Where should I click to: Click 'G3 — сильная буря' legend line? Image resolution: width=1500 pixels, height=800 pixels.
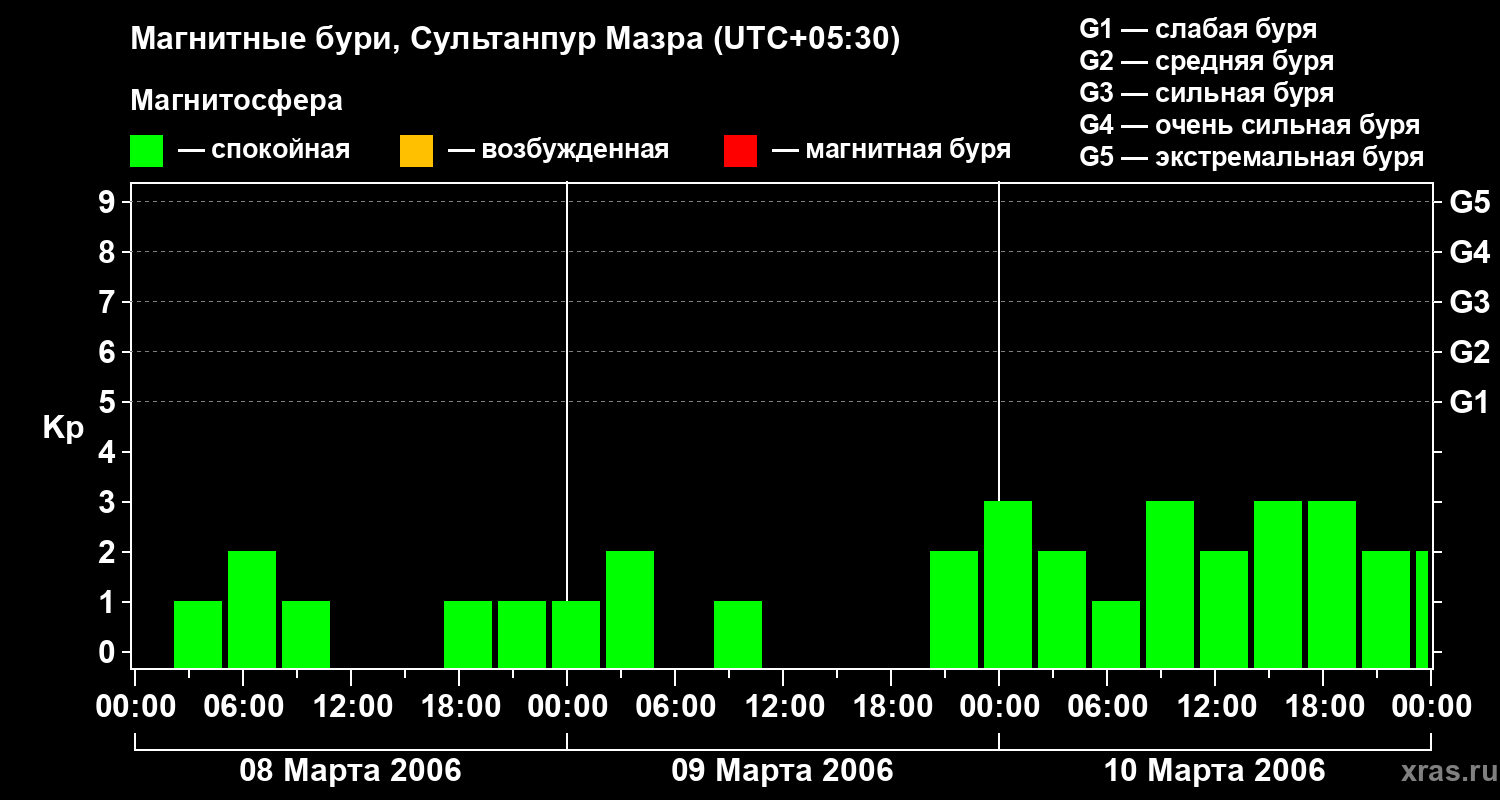pyautogui.click(x=1206, y=93)
